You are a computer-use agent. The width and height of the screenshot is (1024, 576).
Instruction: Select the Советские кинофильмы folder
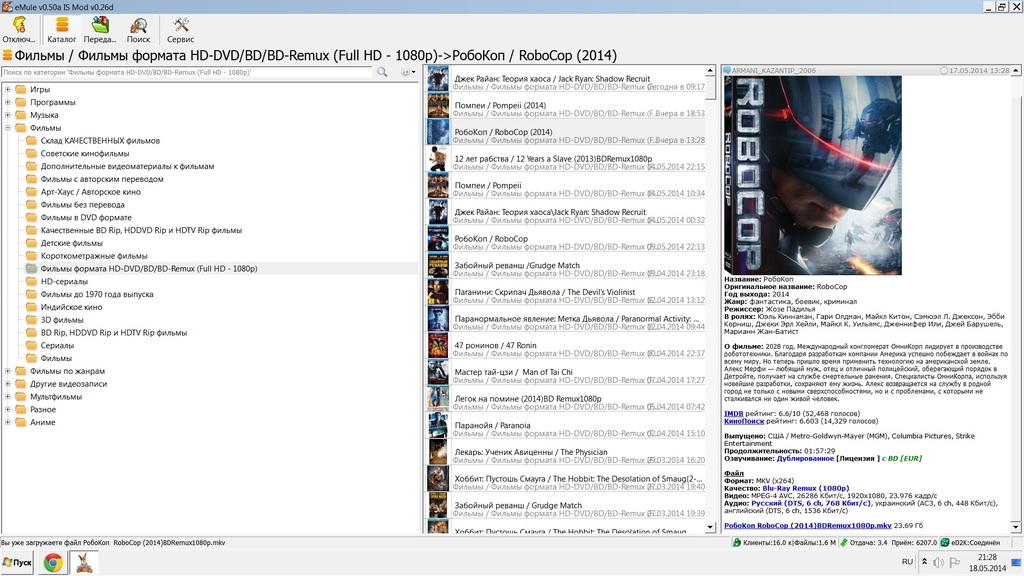(x=85, y=153)
